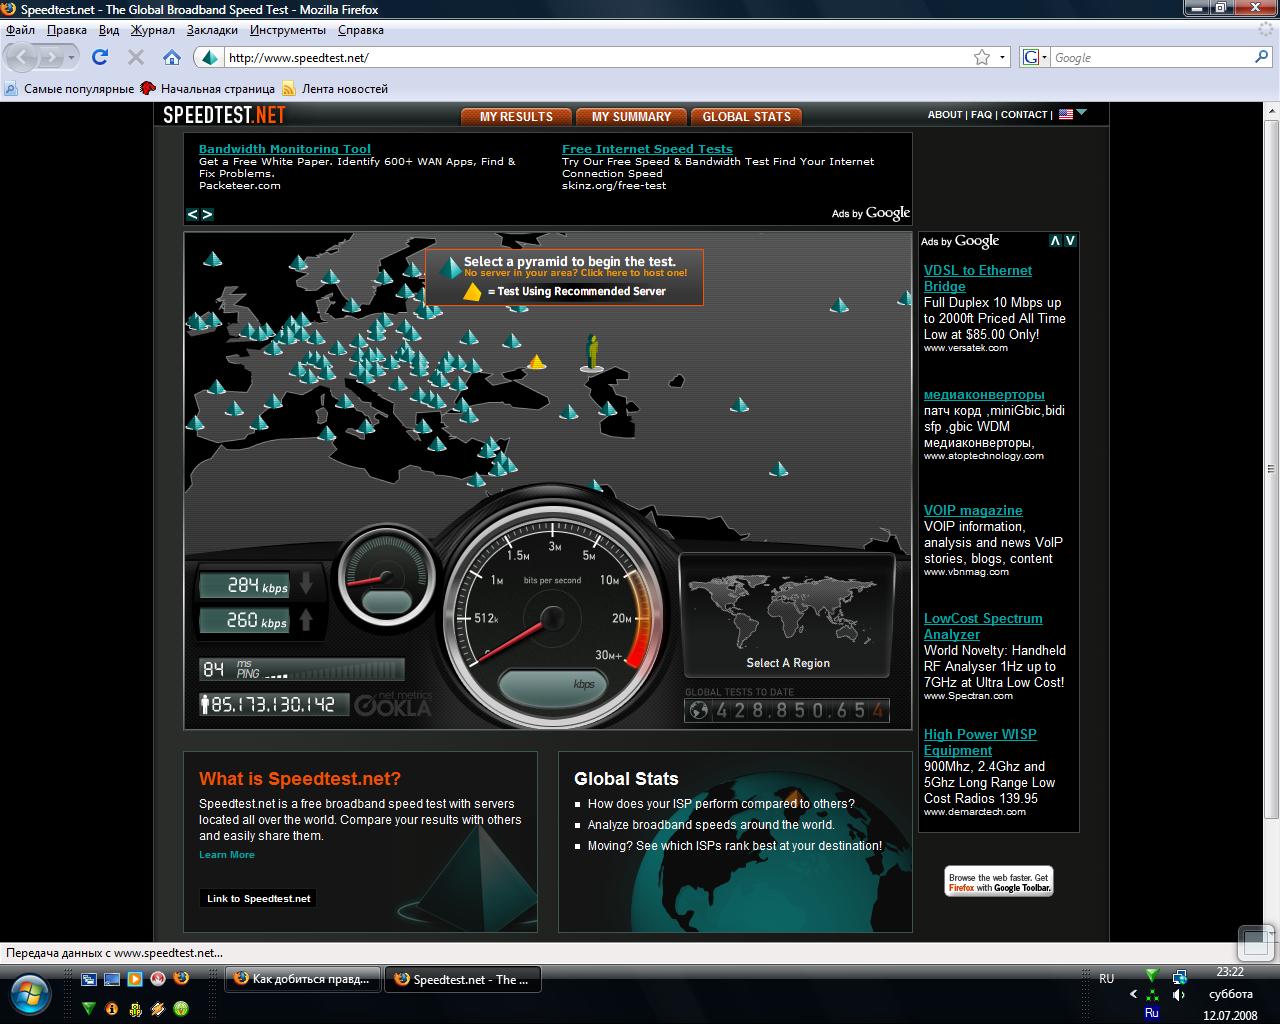
Task: Open the language flag dropdown
Action: tap(1073, 114)
